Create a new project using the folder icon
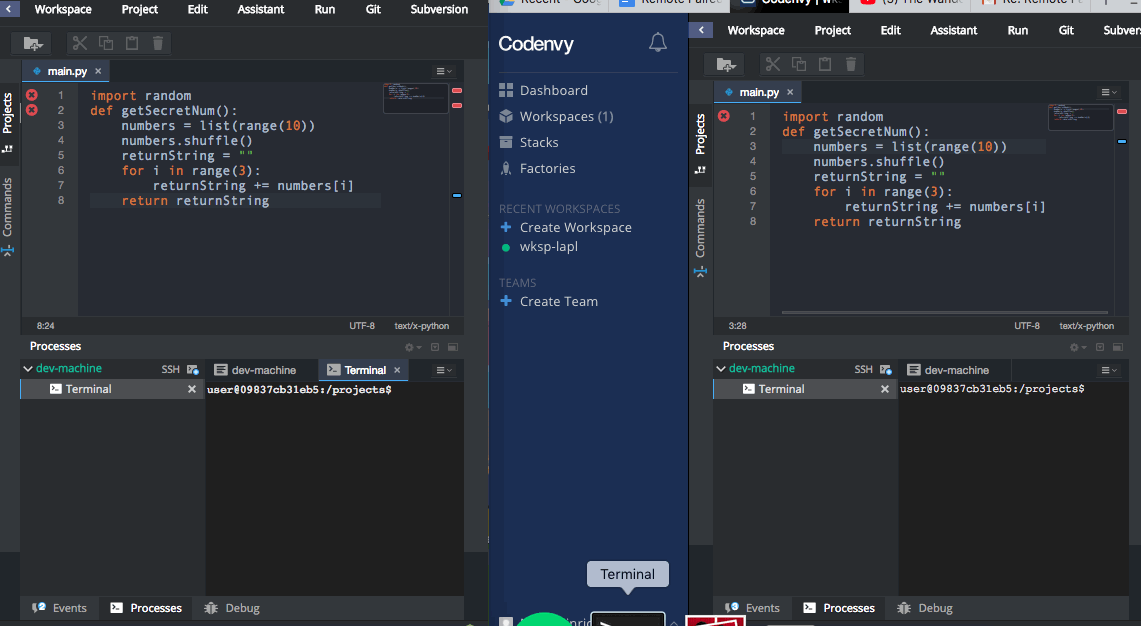The width and height of the screenshot is (1141, 626). tap(30, 42)
